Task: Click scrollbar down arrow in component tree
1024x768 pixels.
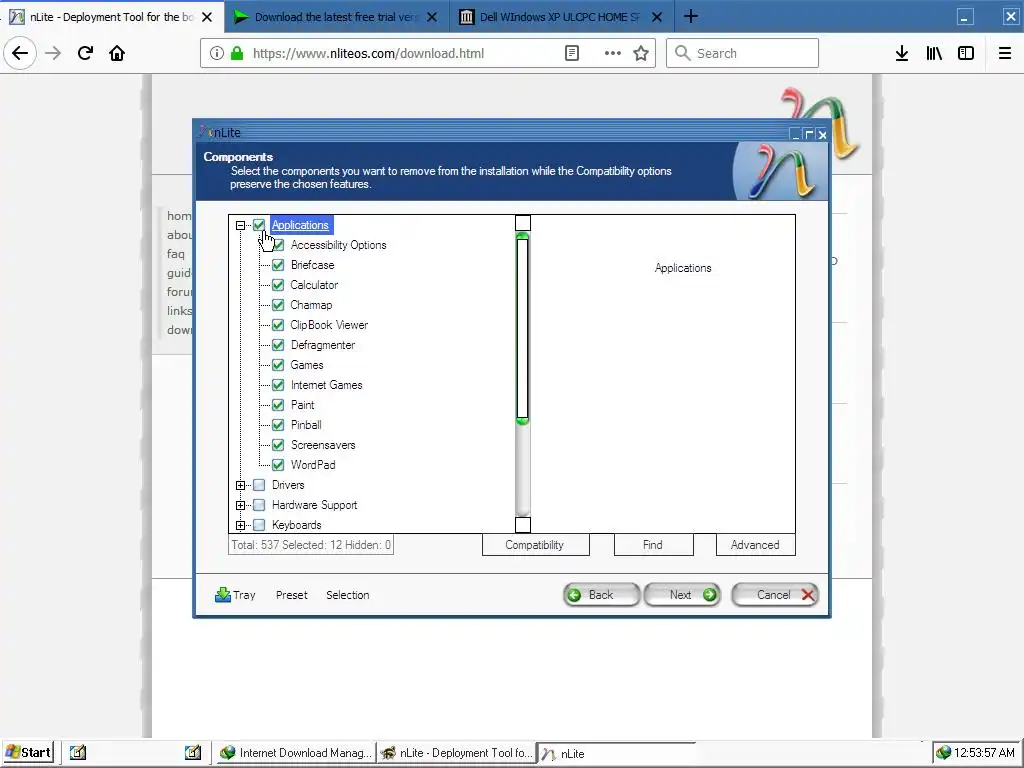Action: pos(522,524)
